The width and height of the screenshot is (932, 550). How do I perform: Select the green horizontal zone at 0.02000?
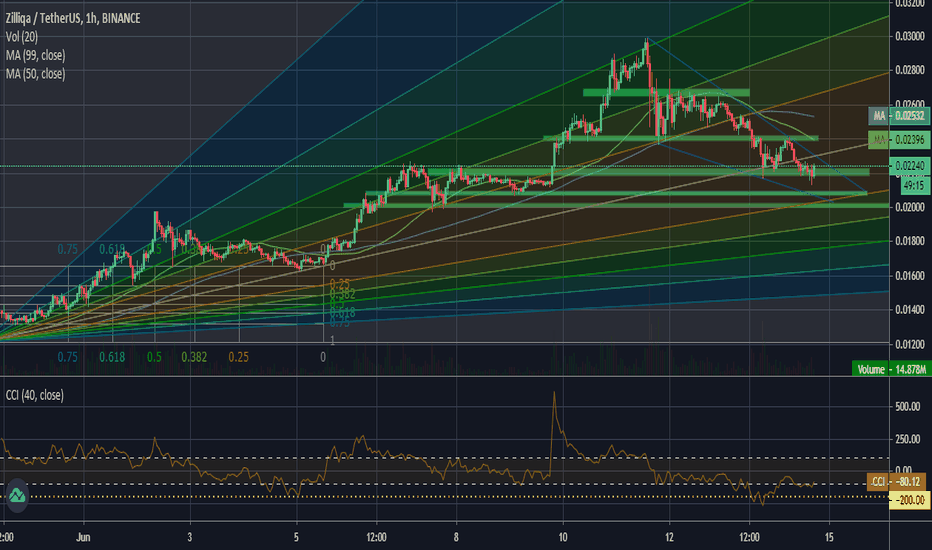[616, 206]
